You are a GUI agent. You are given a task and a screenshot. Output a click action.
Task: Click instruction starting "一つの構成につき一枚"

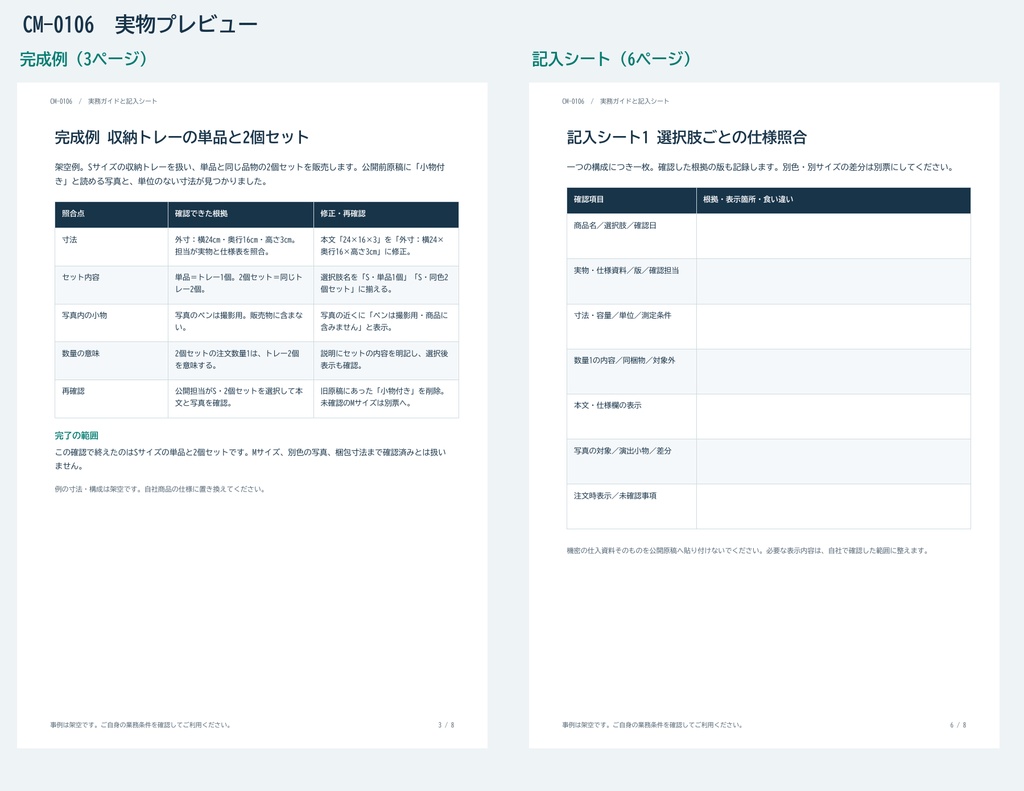pyautogui.click(x=760, y=167)
